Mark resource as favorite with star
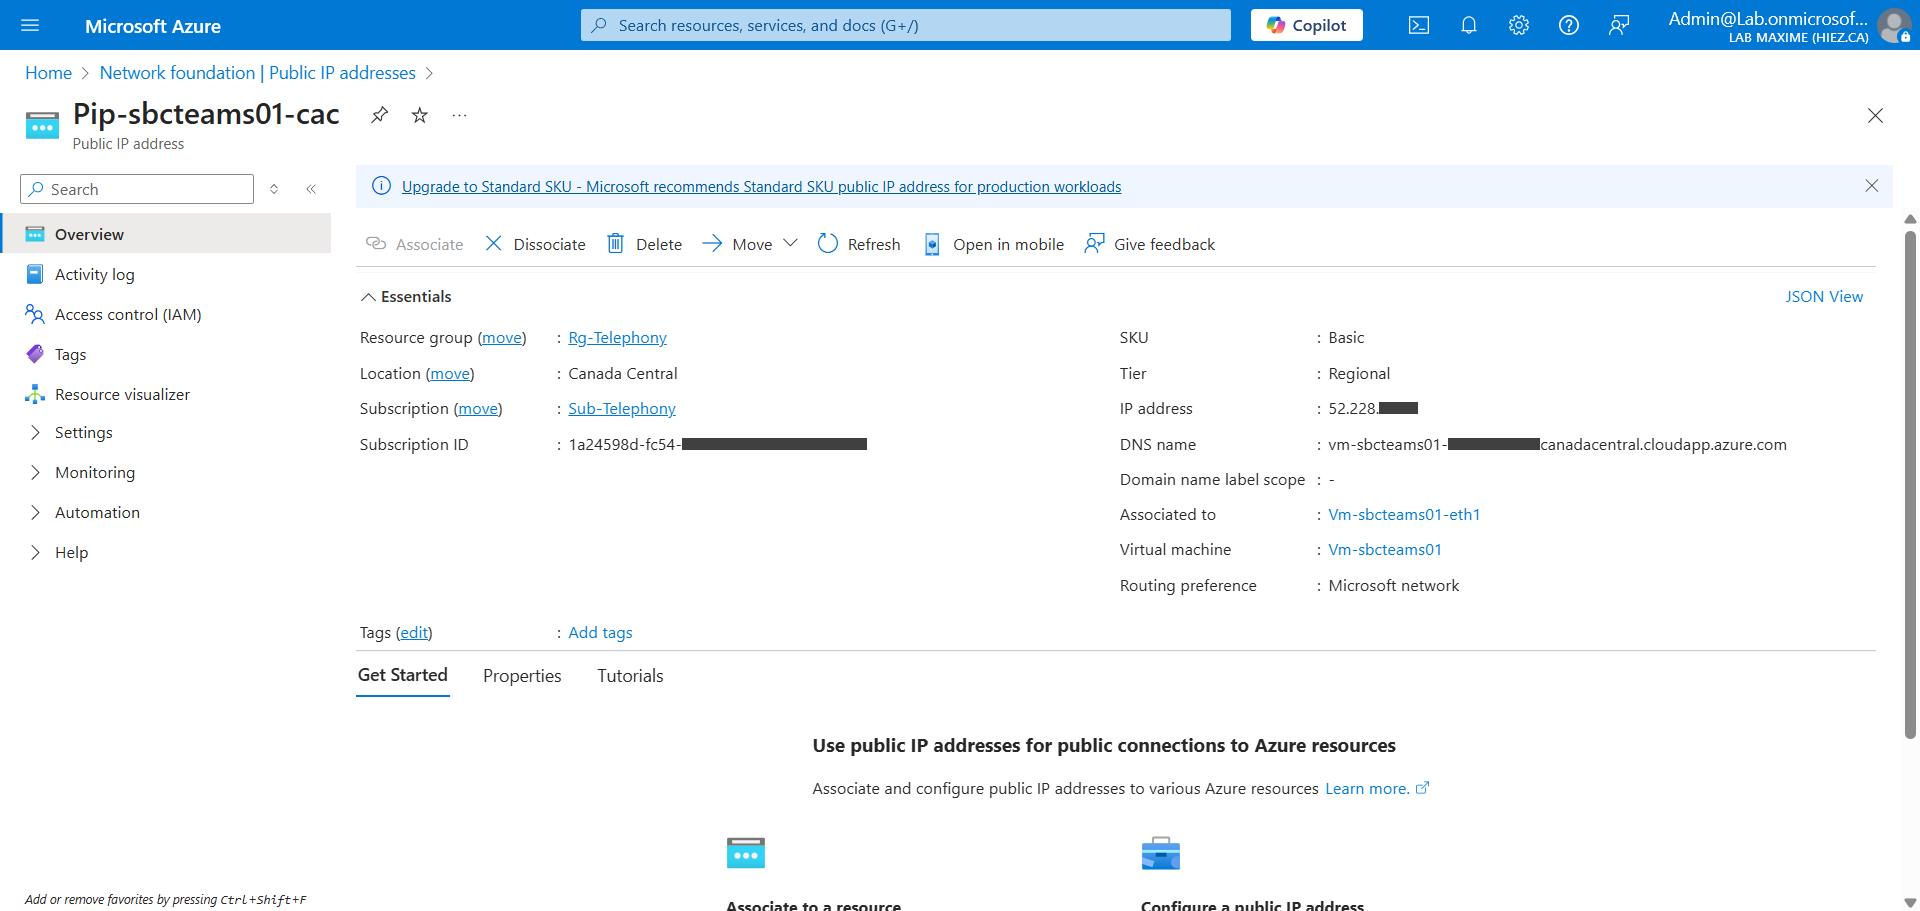This screenshot has height=911, width=1920. 420,115
